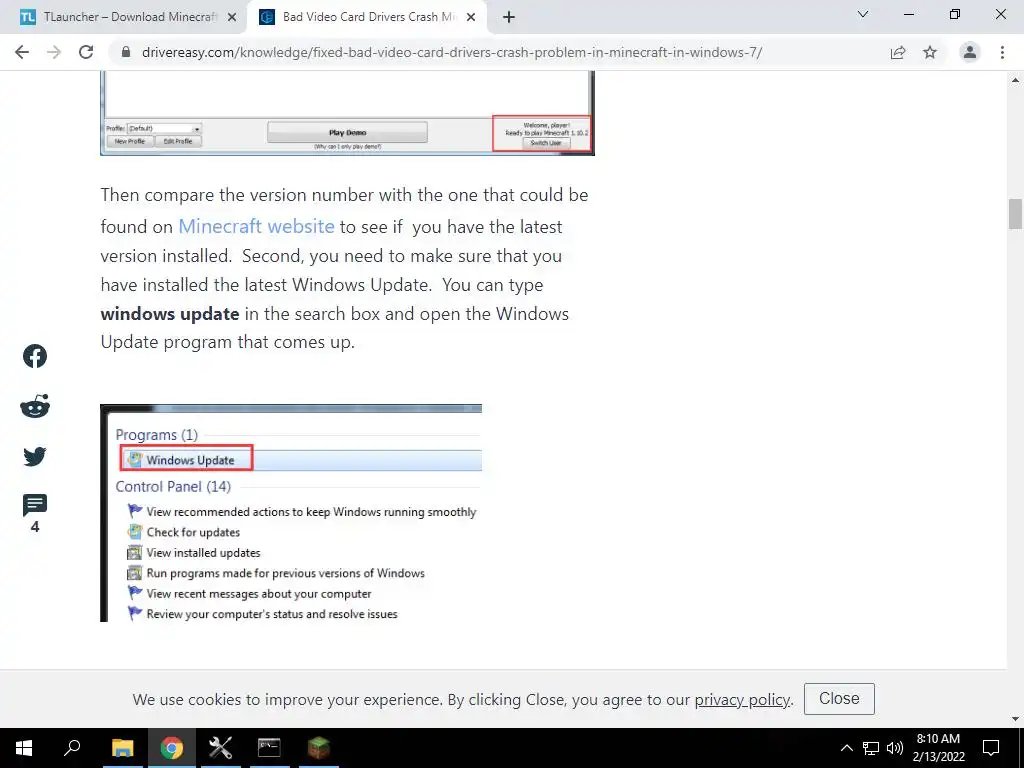Click the browser forward arrow
Viewport: 1024px width, 768px height.
click(x=54, y=52)
